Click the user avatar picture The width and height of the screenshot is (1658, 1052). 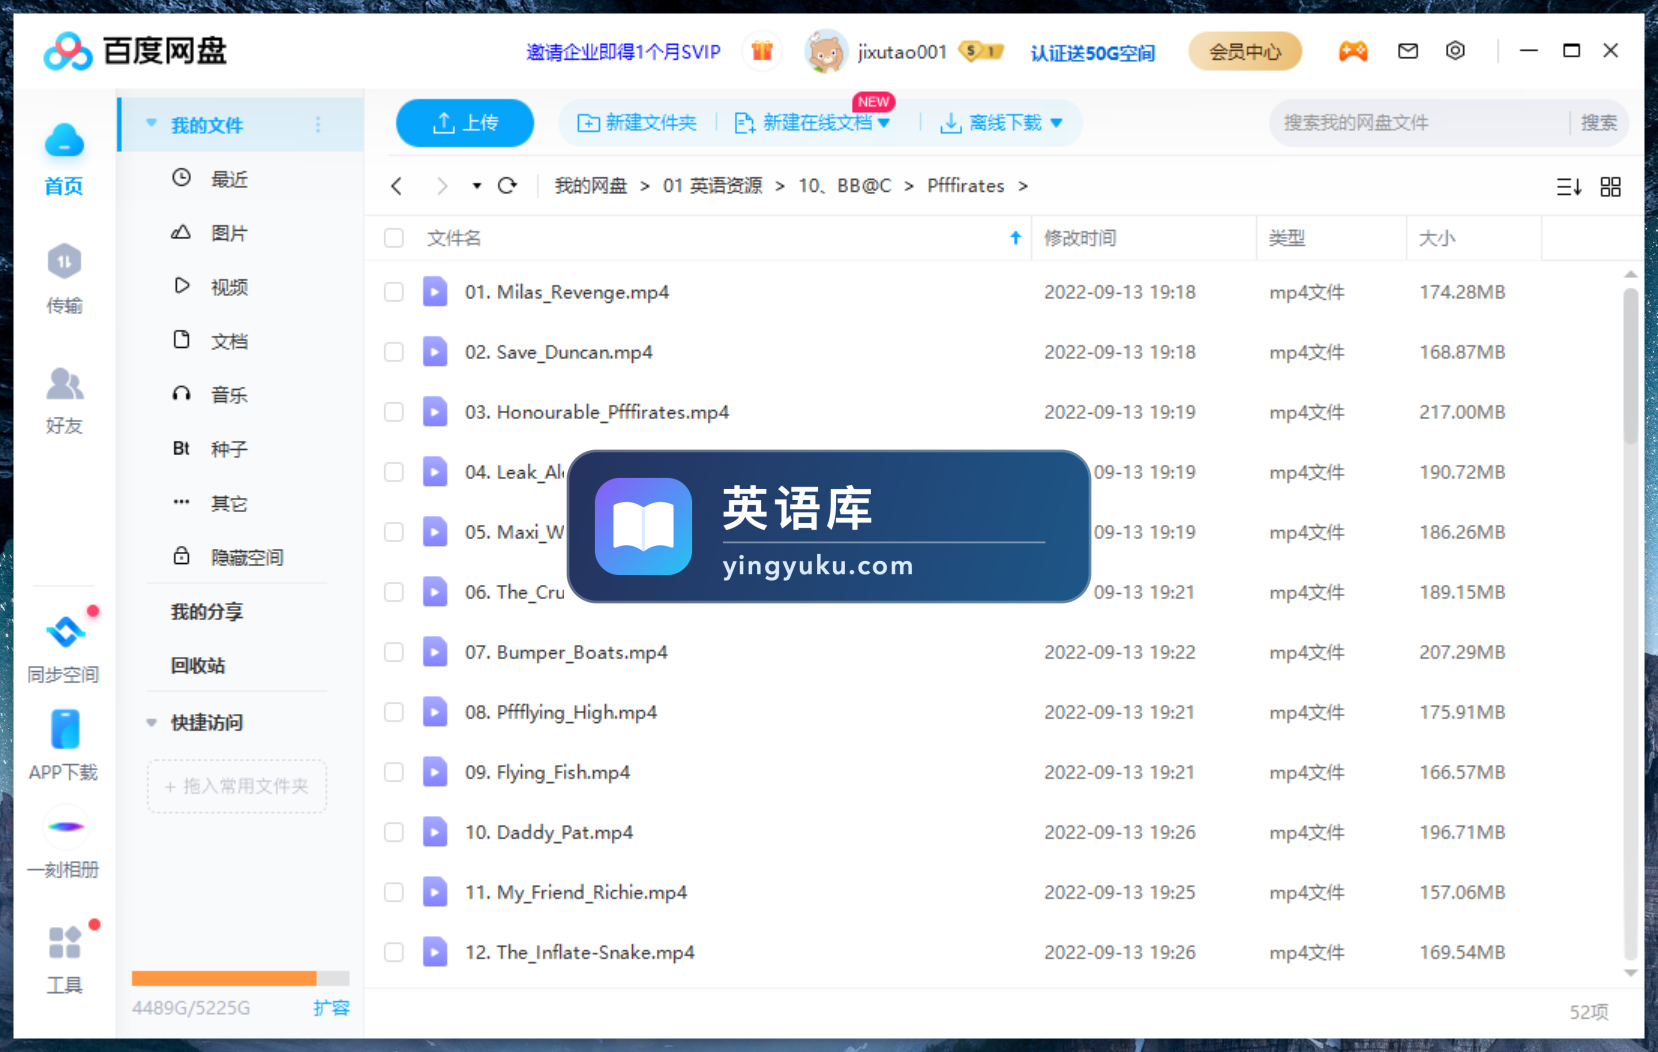pyautogui.click(x=826, y=51)
